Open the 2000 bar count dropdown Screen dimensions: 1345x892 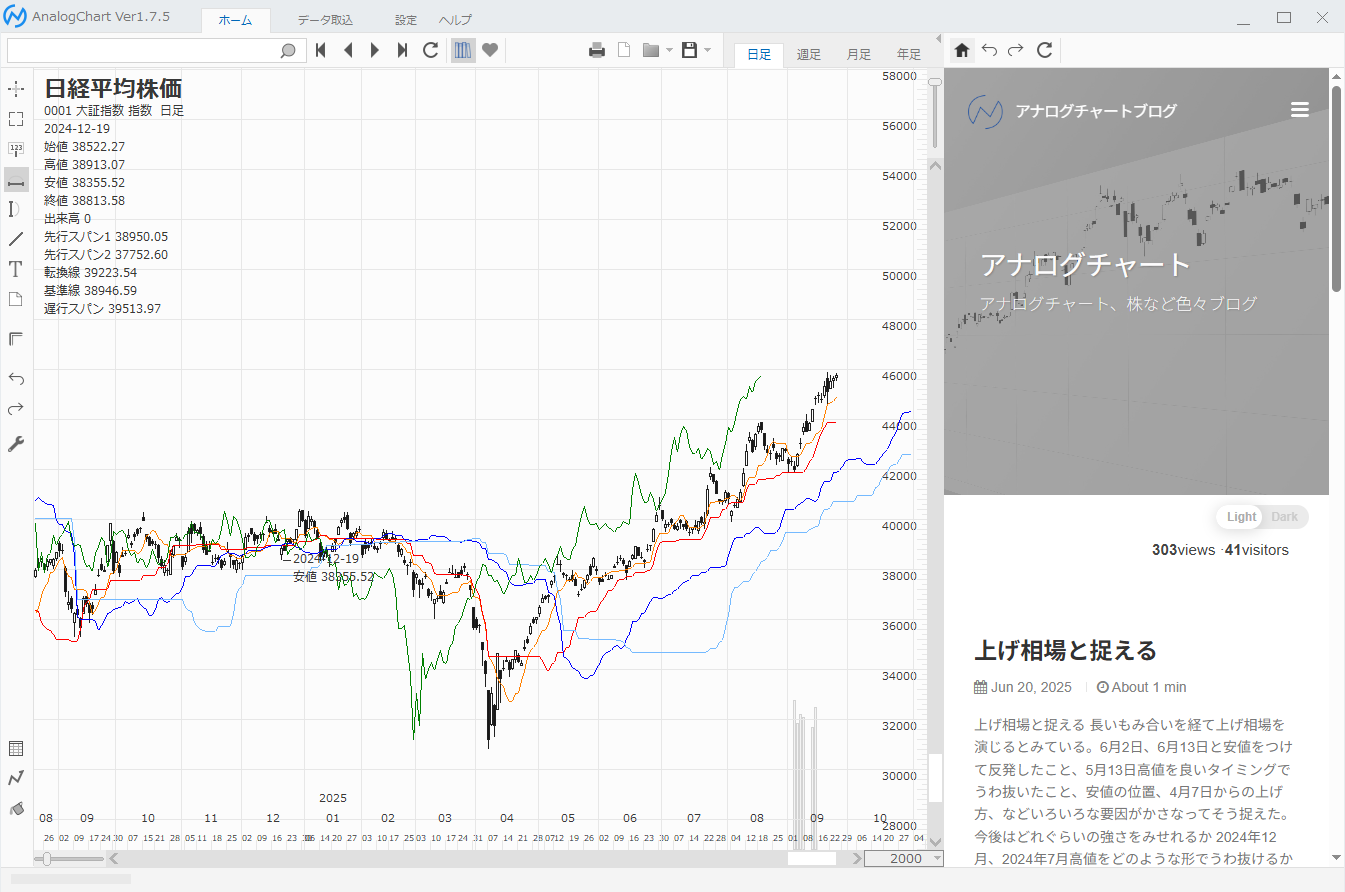pos(936,858)
